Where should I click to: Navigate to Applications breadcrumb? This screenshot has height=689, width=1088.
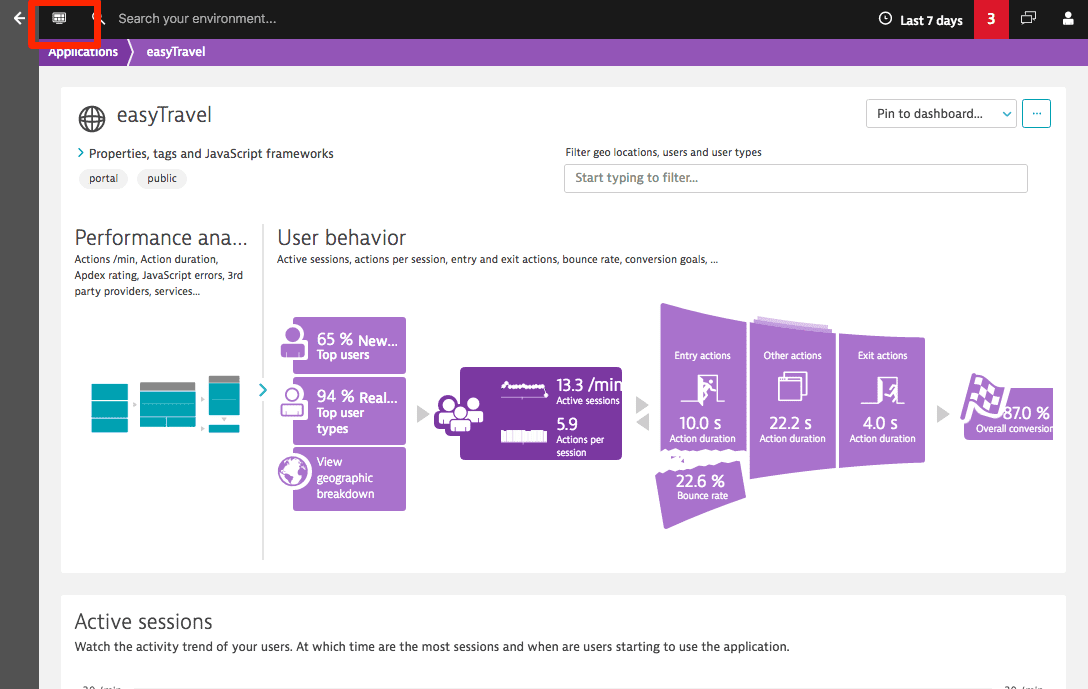(83, 52)
